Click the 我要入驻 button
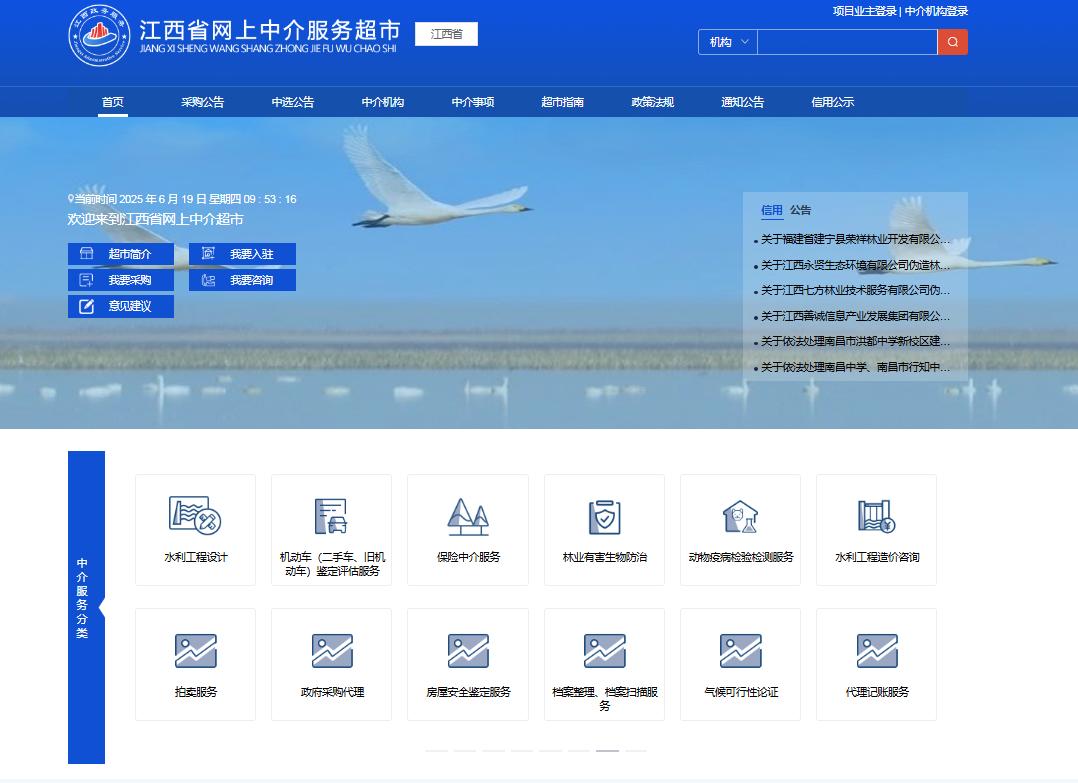 [242, 254]
